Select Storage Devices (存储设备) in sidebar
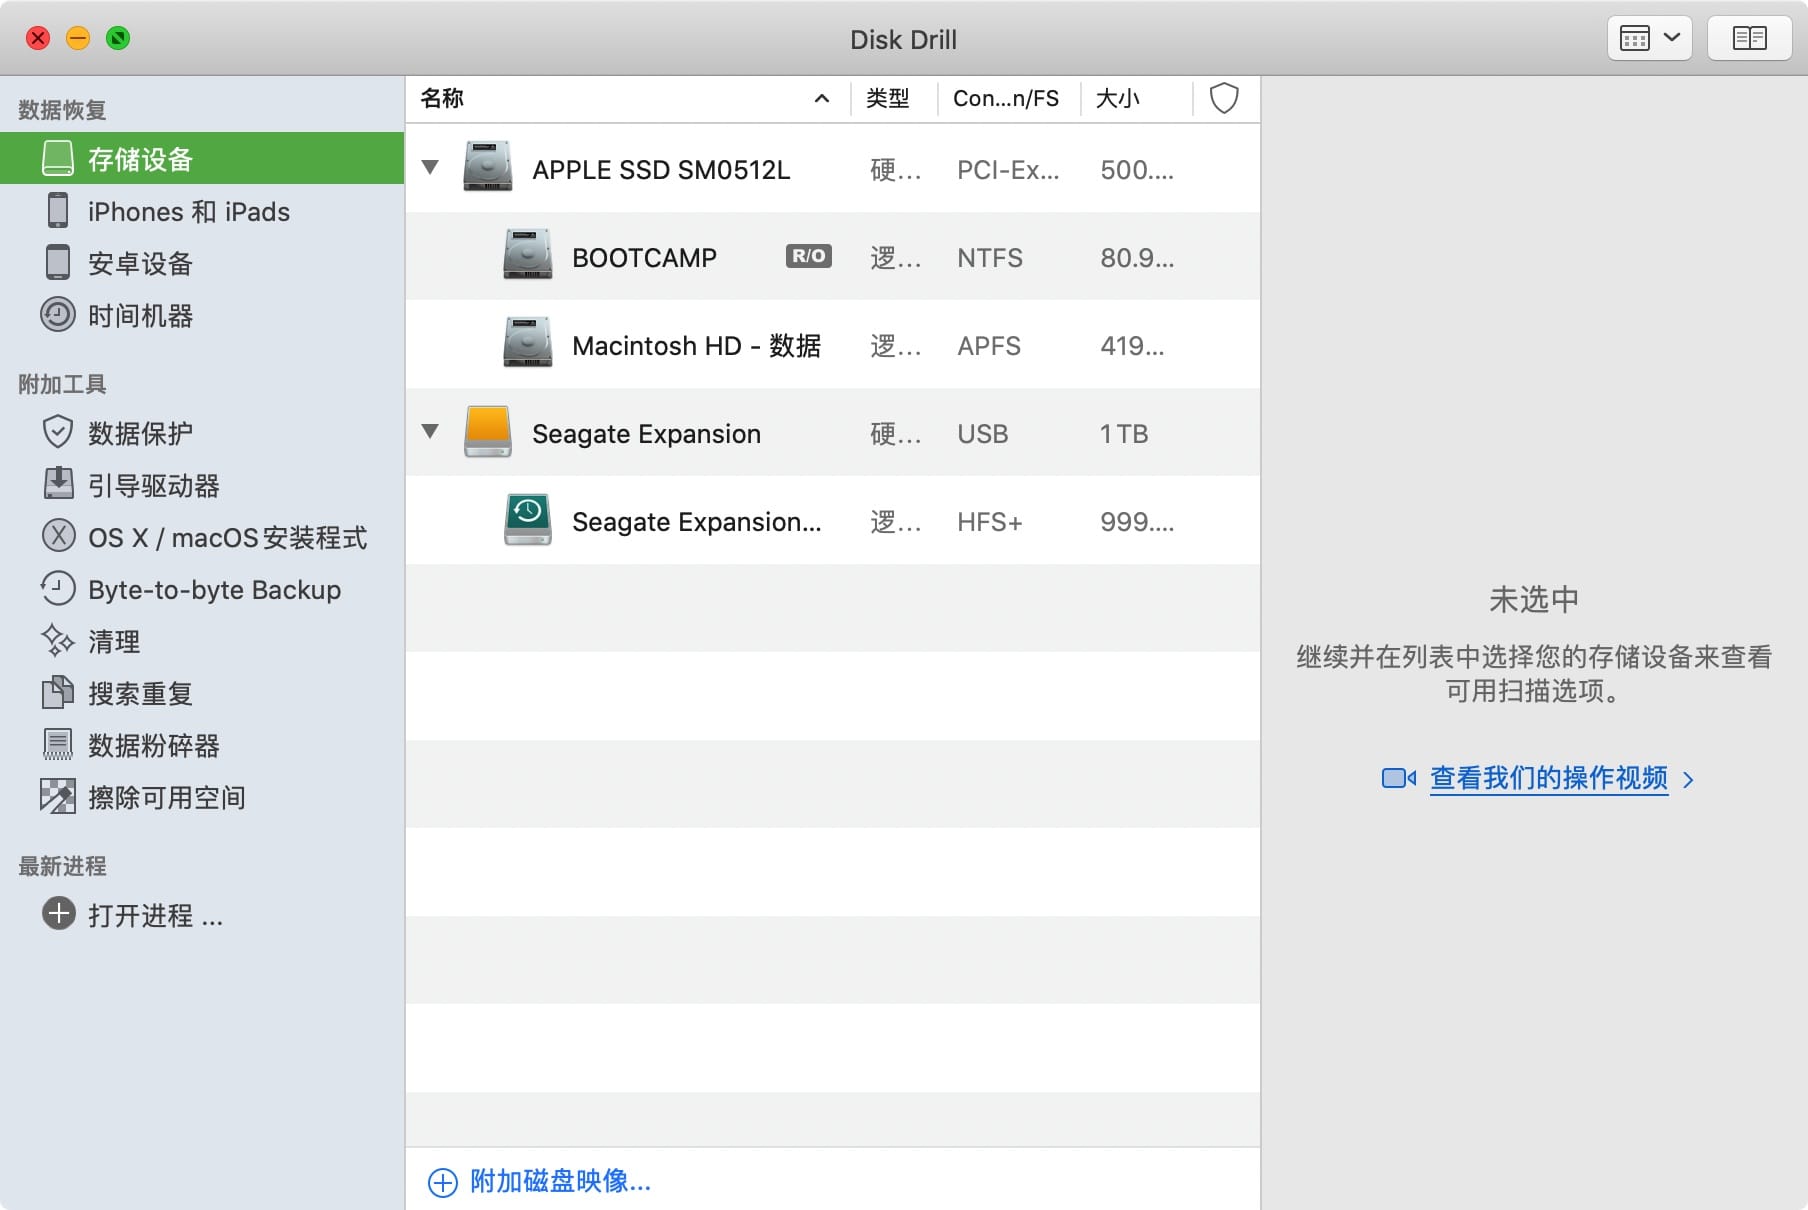 [x=140, y=159]
